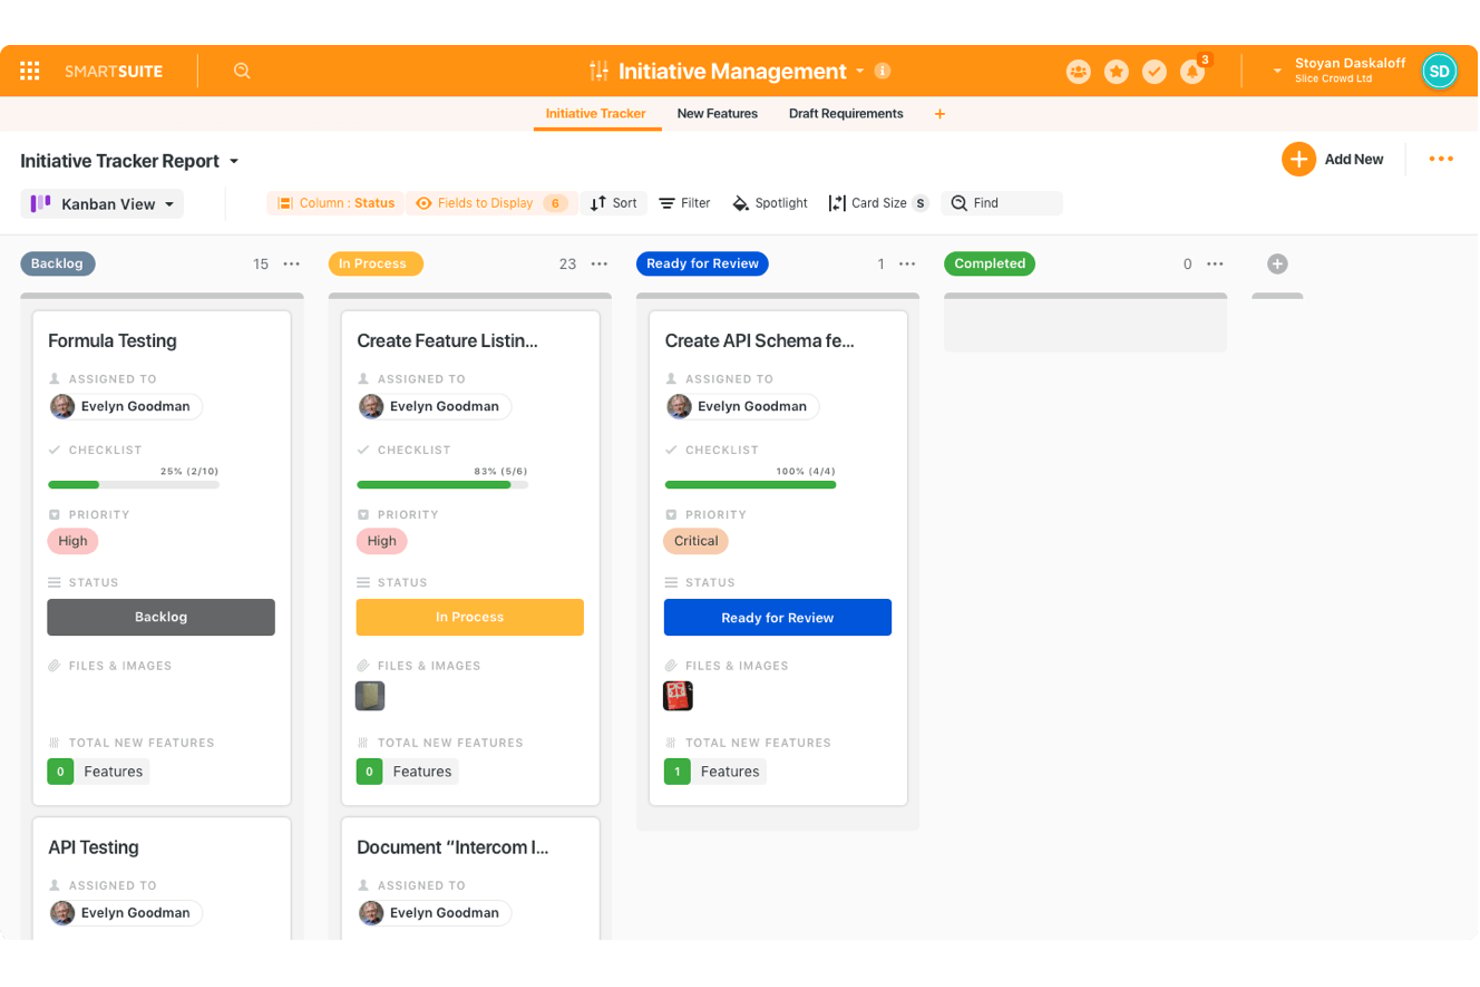Click the Initiative Management sliders icon
The image size is (1480, 987).
[x=599, y=71]
